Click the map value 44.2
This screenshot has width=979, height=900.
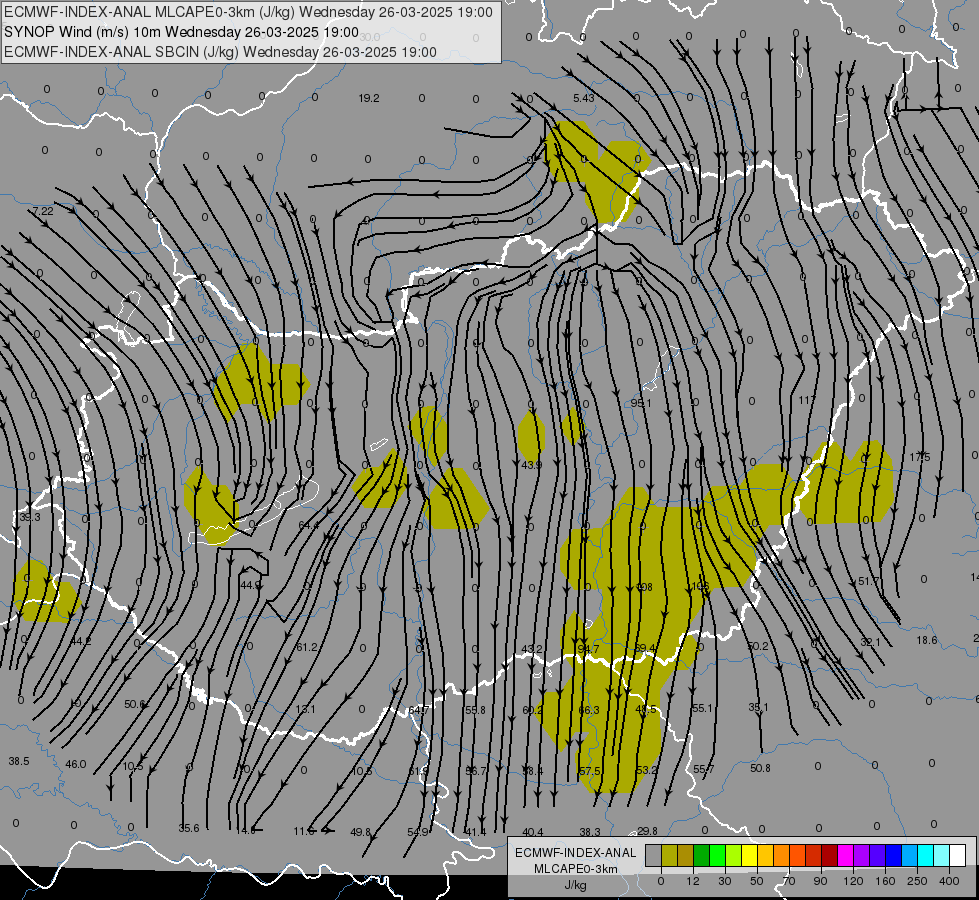[x=81, y=641]
